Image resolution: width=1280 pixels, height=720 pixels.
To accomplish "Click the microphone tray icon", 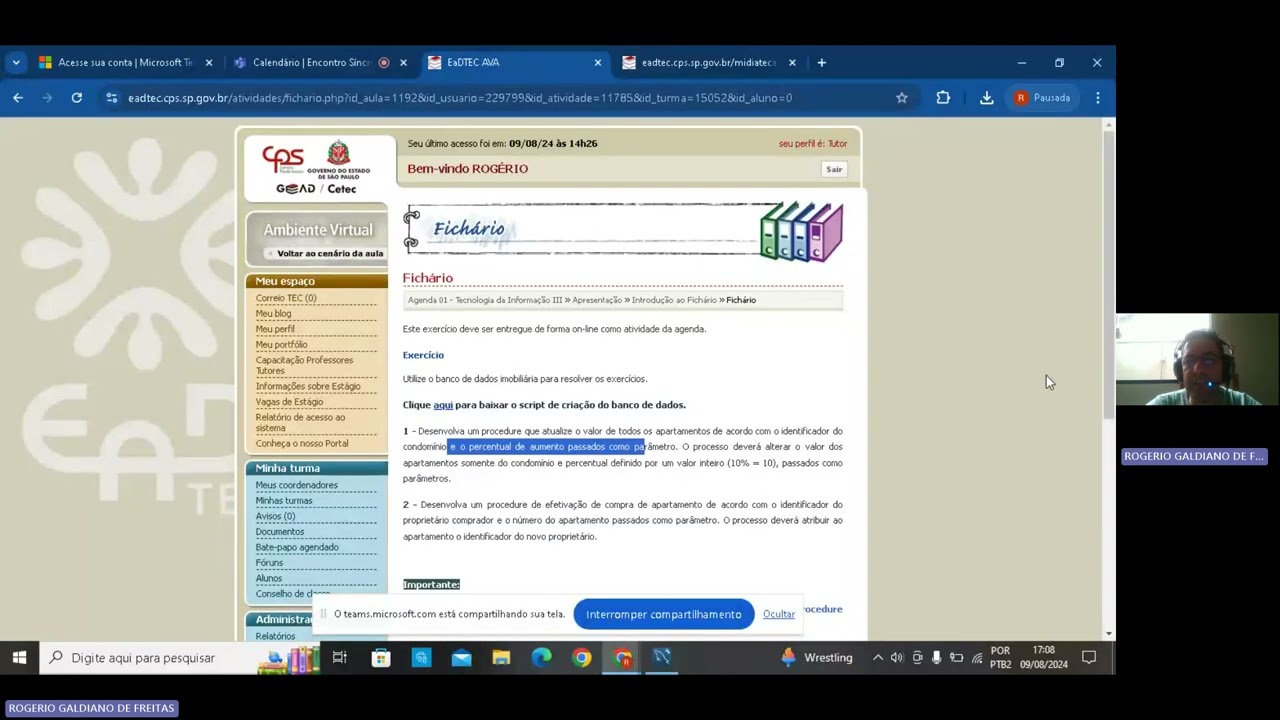I will click(936, 657).
